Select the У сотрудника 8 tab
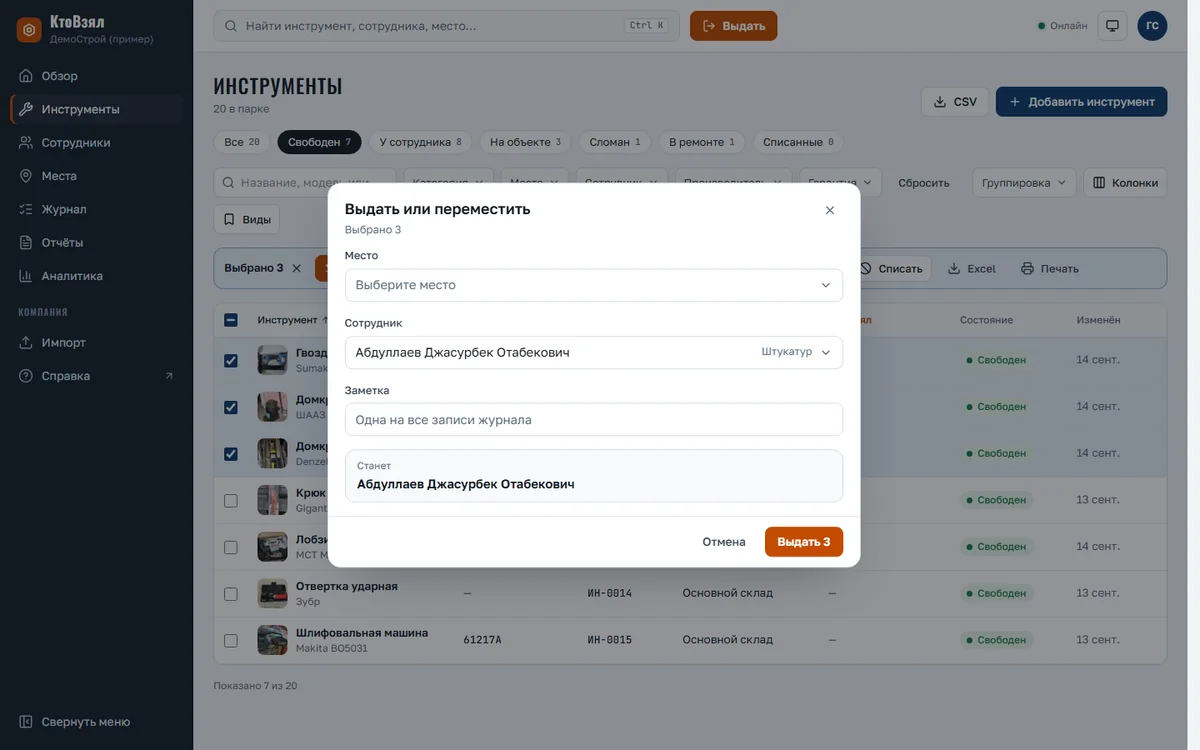Viewport: 1200px width, 750px height. point(421,142)
